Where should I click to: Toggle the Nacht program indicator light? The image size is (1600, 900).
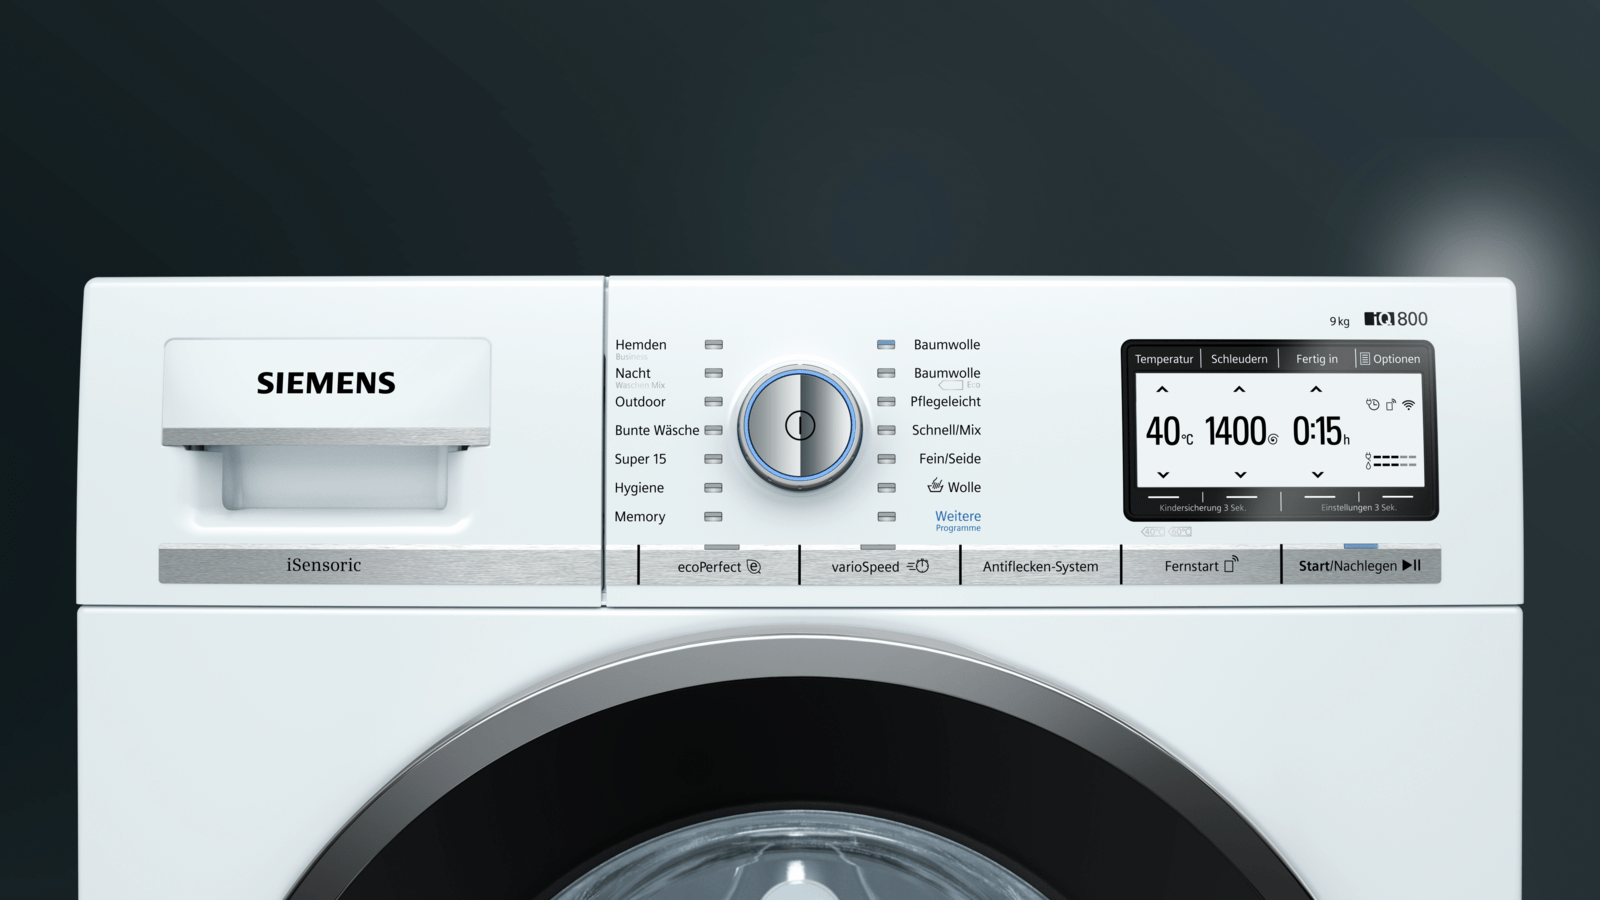coord(713,373)
